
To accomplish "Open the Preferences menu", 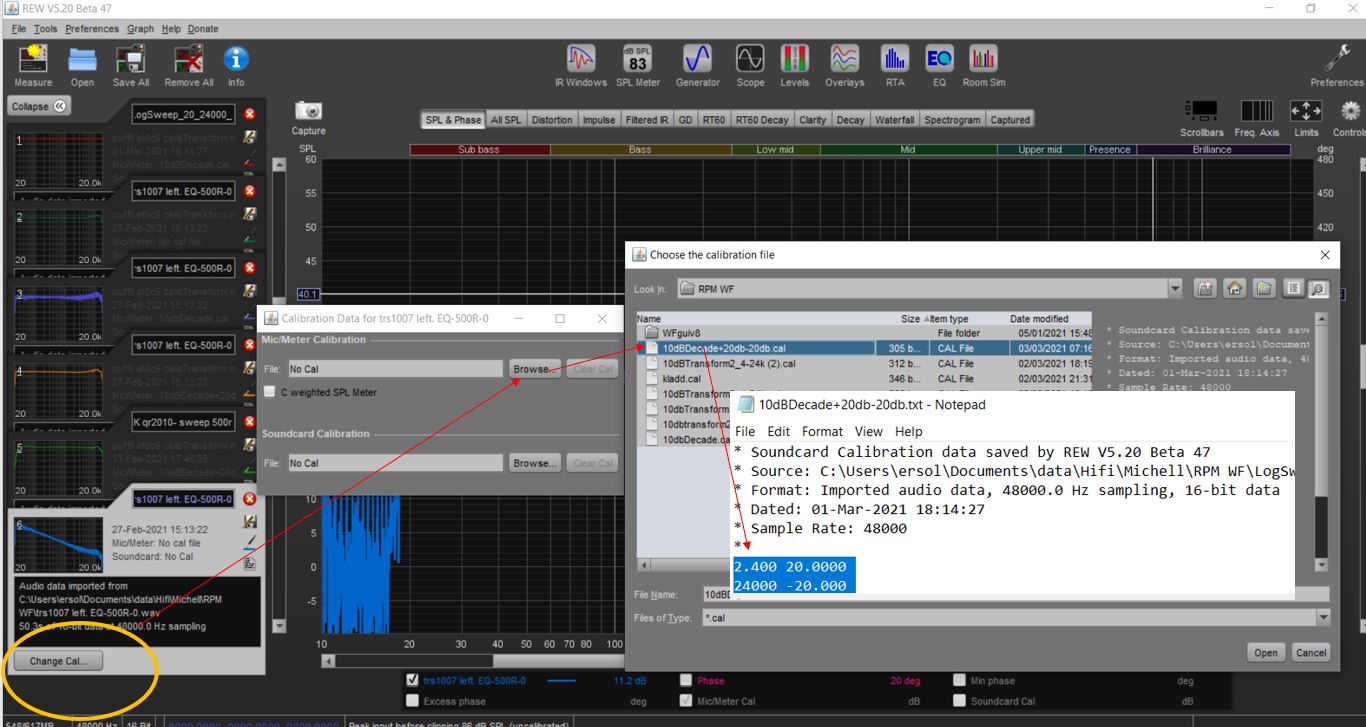I will [x=92, y=29].
